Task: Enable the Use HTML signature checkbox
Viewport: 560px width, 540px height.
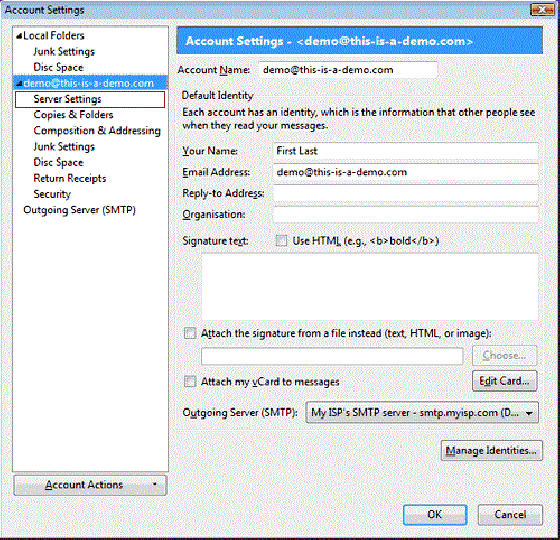Action: point(281,241)
